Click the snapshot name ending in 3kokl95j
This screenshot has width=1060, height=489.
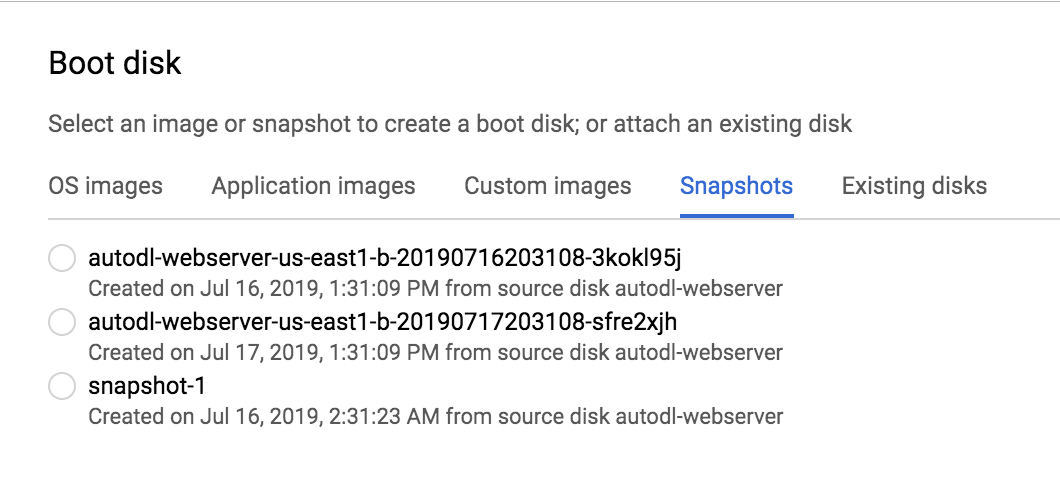tap(385, 258)
